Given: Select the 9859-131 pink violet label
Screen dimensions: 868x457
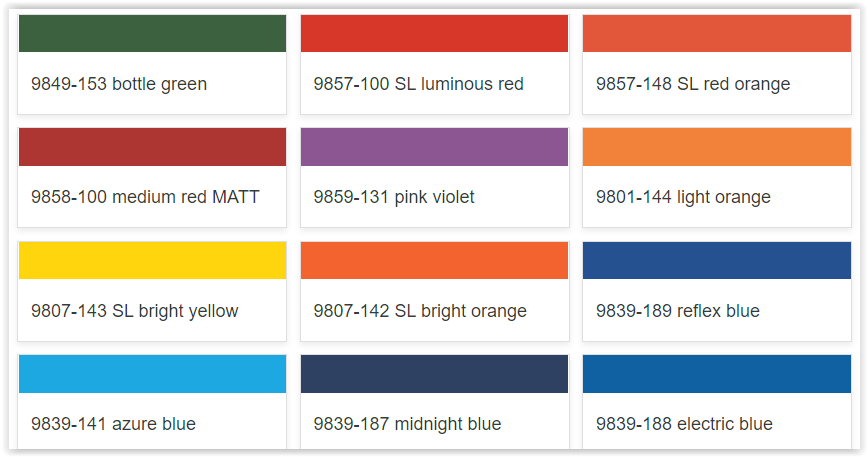Looking at the screenshot, I should [394, 197].
